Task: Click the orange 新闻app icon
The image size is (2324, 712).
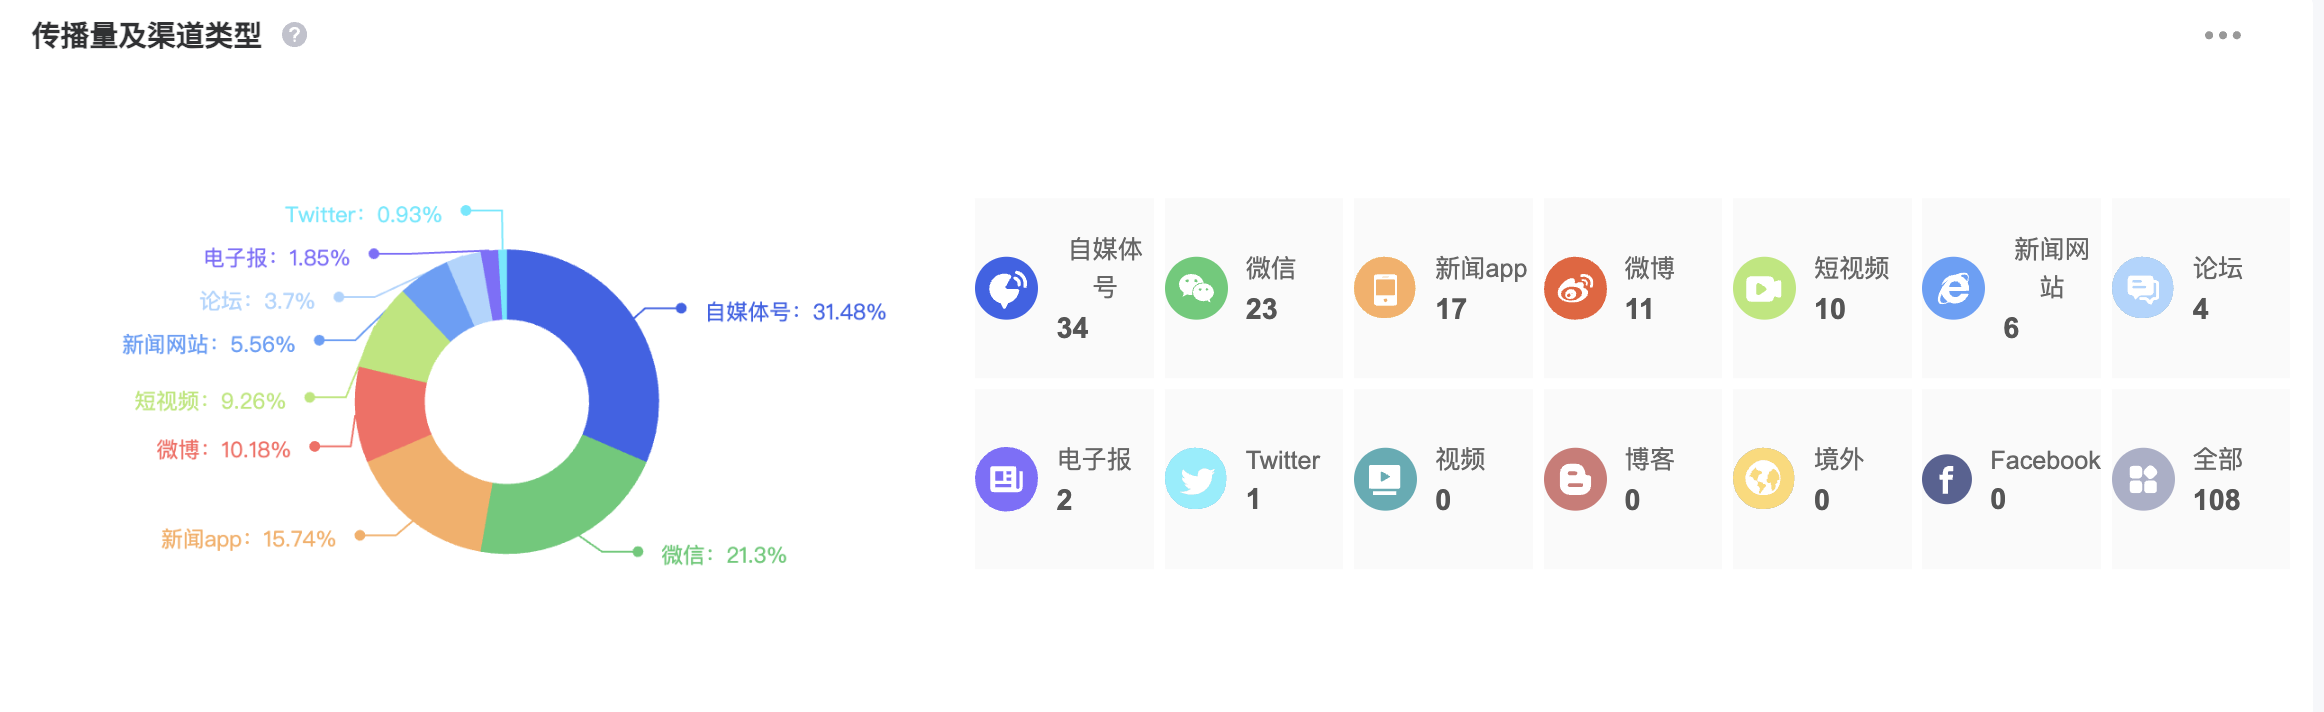Action: point(1385,288)
